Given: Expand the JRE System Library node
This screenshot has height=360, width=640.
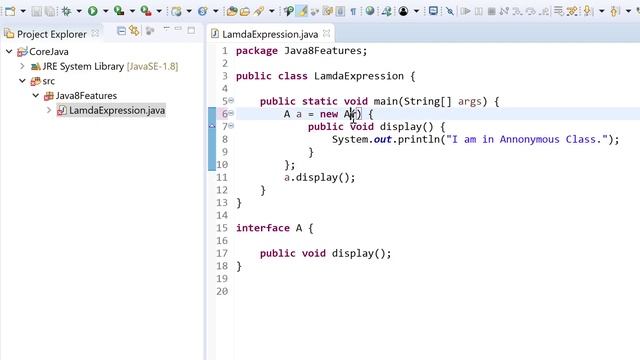Looking at the screenshot, I should (x=22, y=66).
